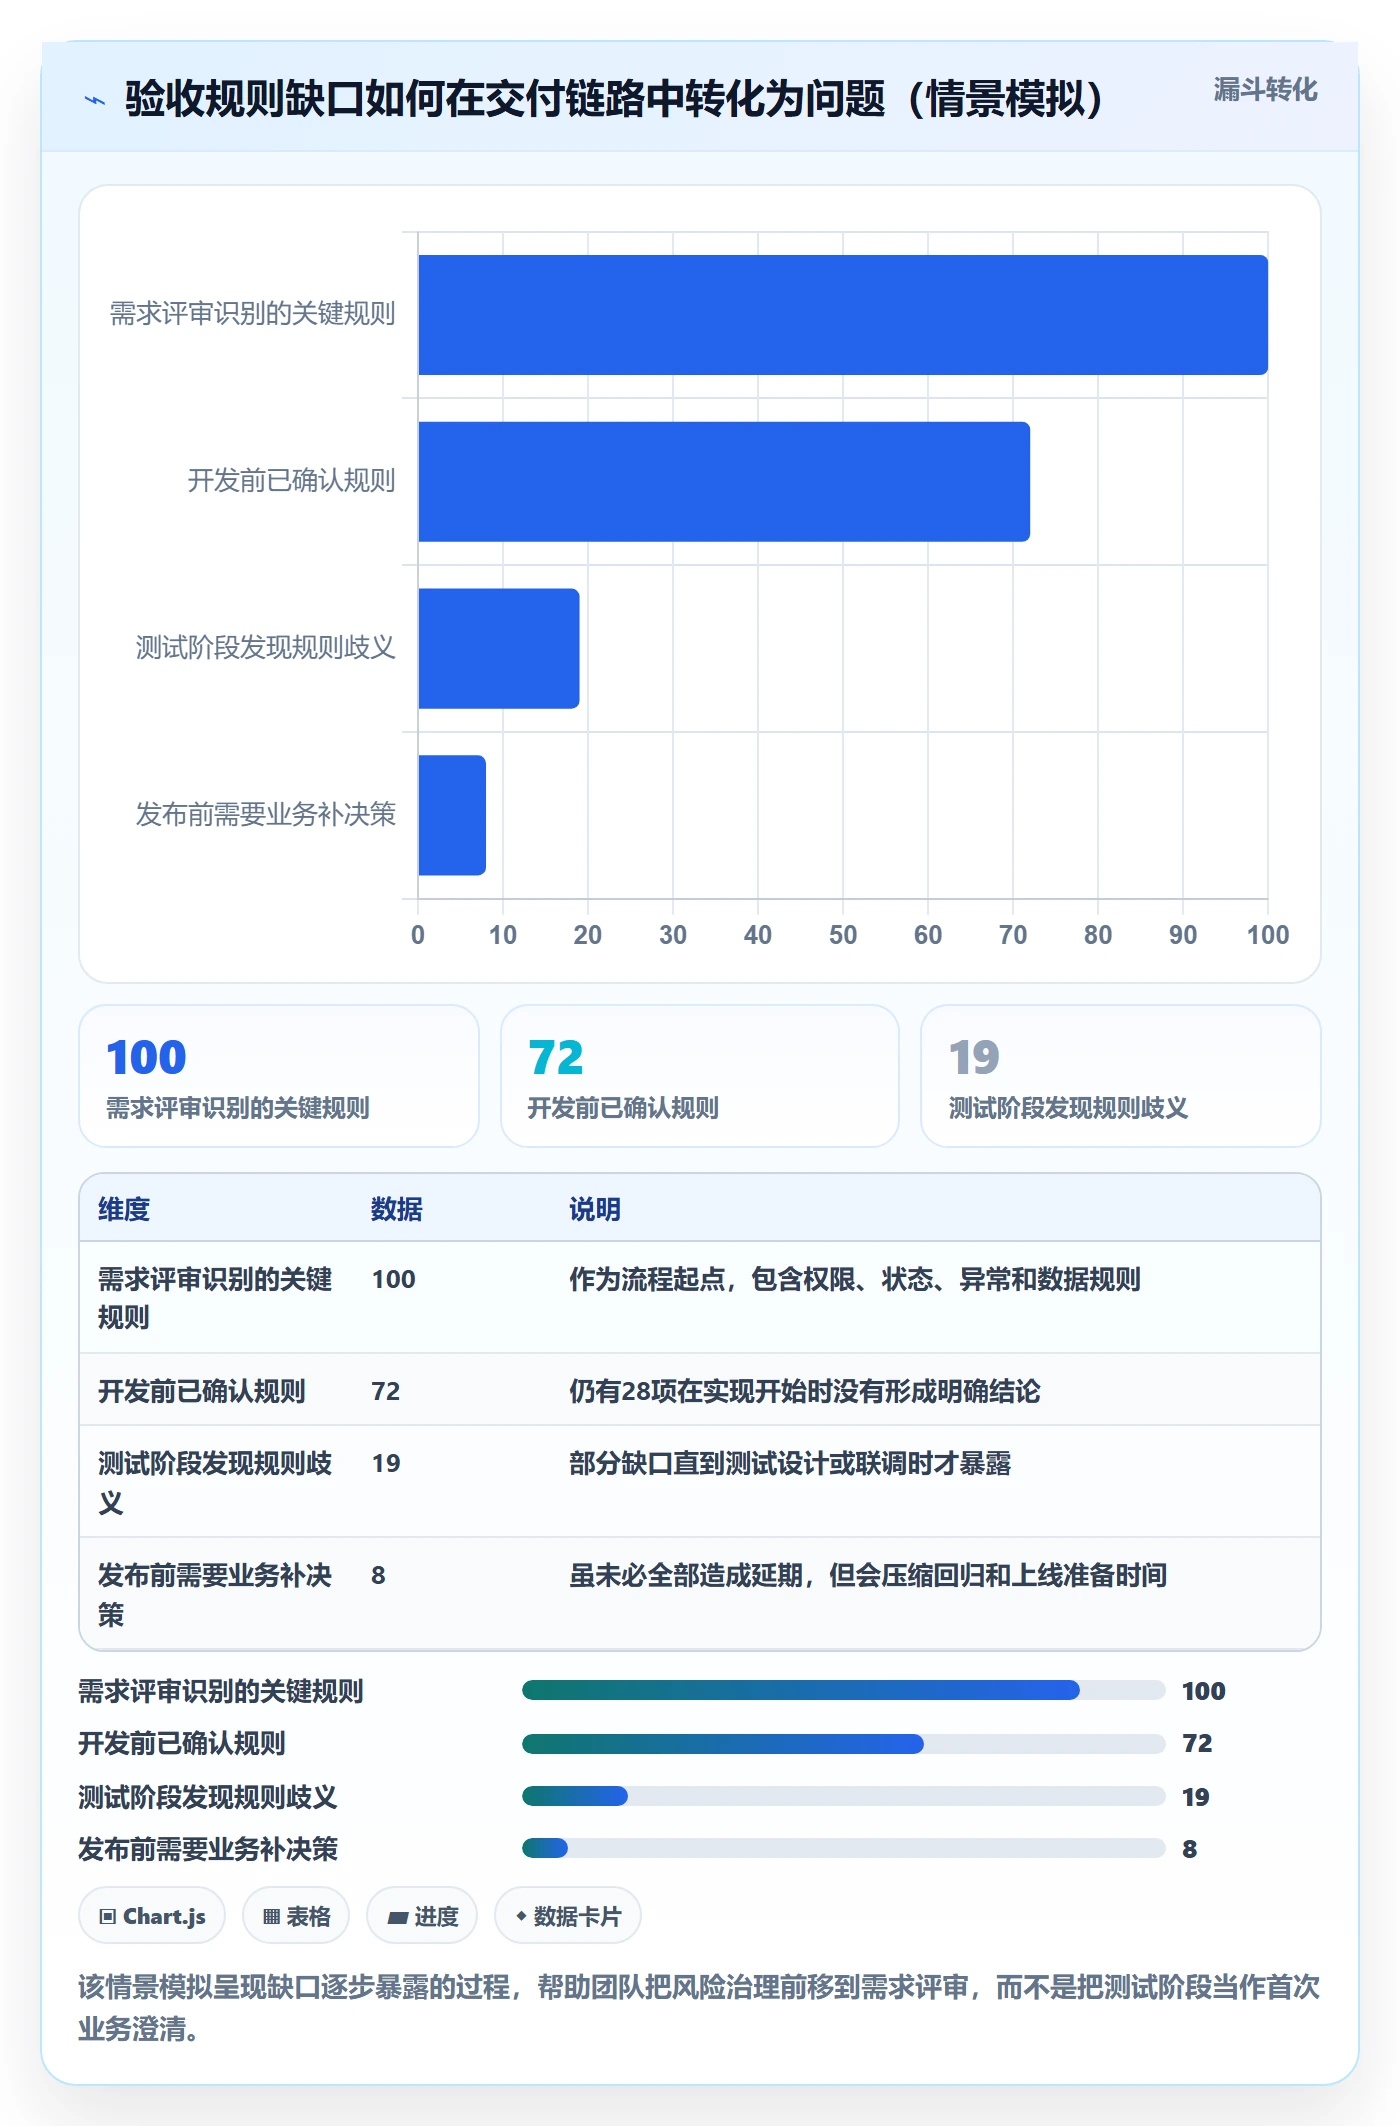Click table cell 部分缺口直到测试设计或联调时才暴露

pyautogui.click(x=790, y=1463)
